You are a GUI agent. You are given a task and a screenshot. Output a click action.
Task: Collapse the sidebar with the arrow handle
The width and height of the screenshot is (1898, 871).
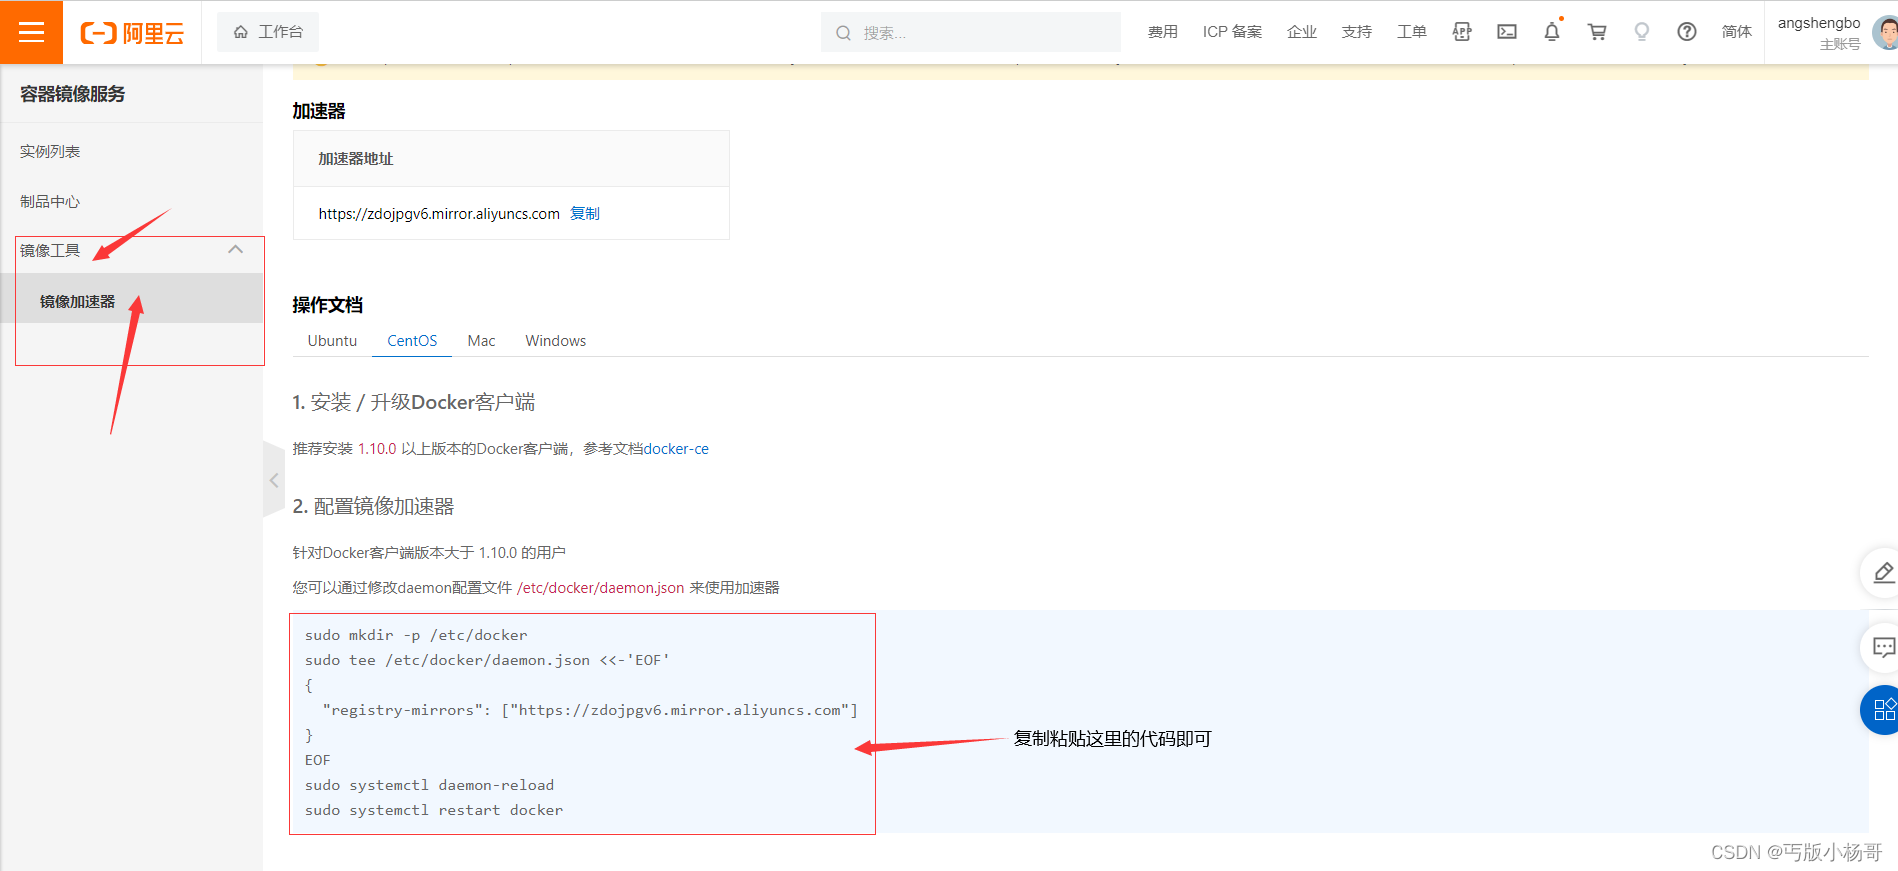coord(274,481)
